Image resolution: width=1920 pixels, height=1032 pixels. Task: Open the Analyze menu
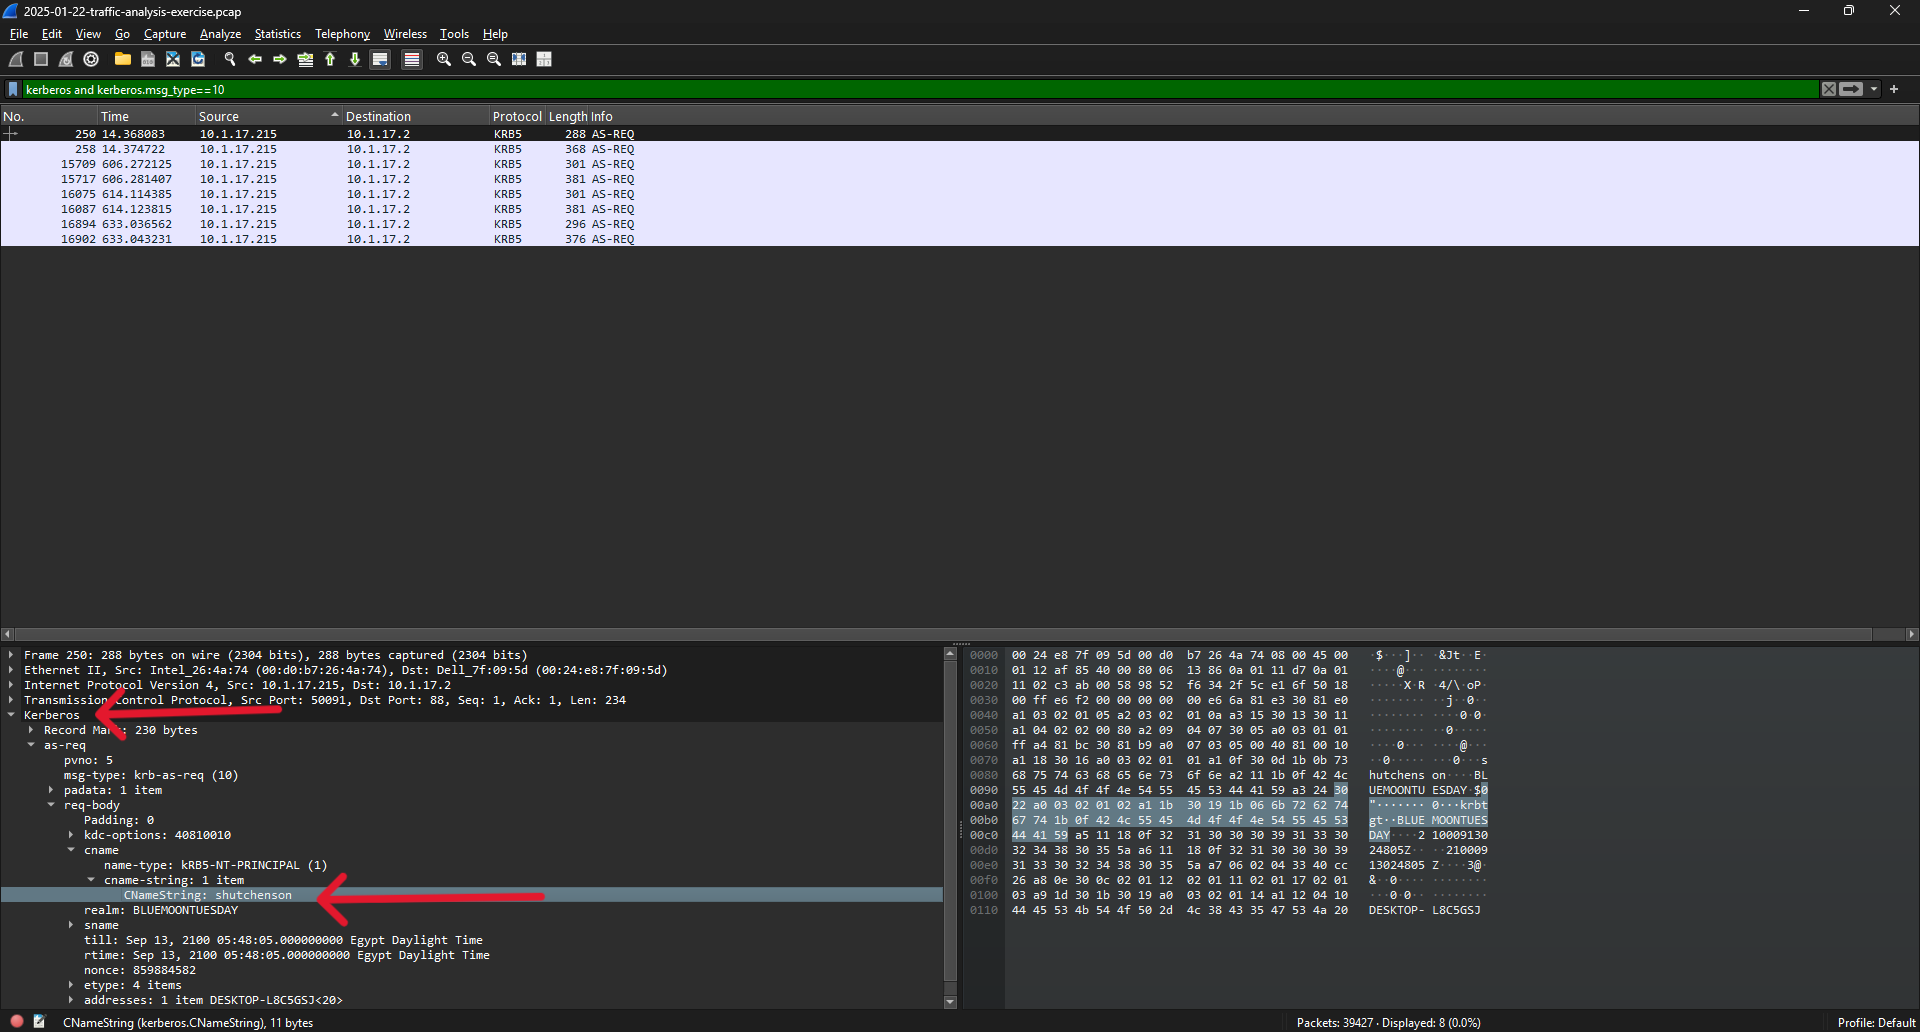click(219, 33)
